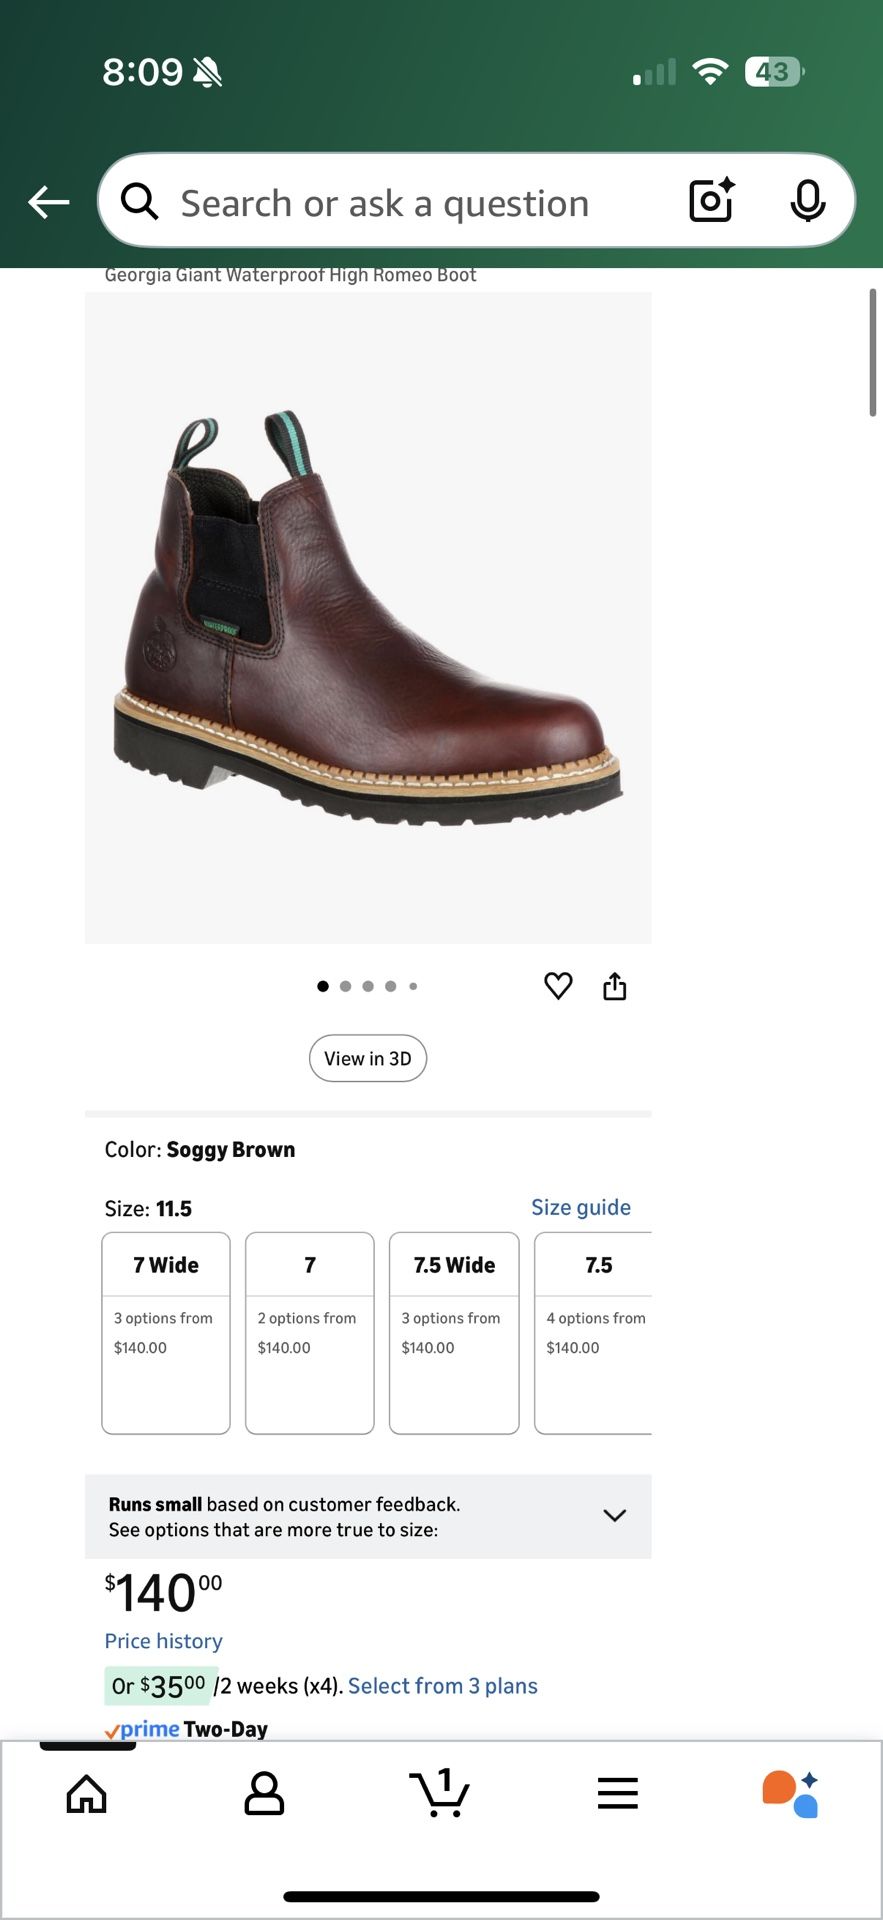Add boot to wish list heart
Image resolution: width=883 pixels, height=1920 pixels.
(558, 986)
